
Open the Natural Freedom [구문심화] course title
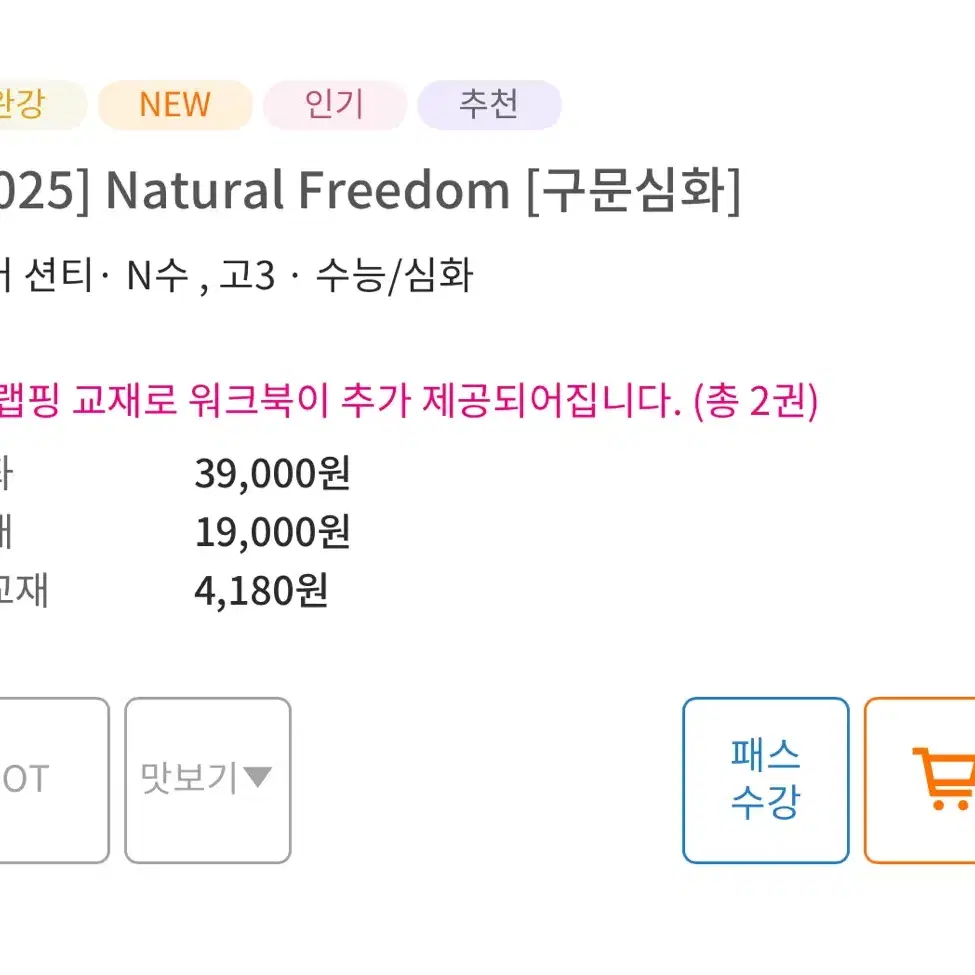coord(371,190)
